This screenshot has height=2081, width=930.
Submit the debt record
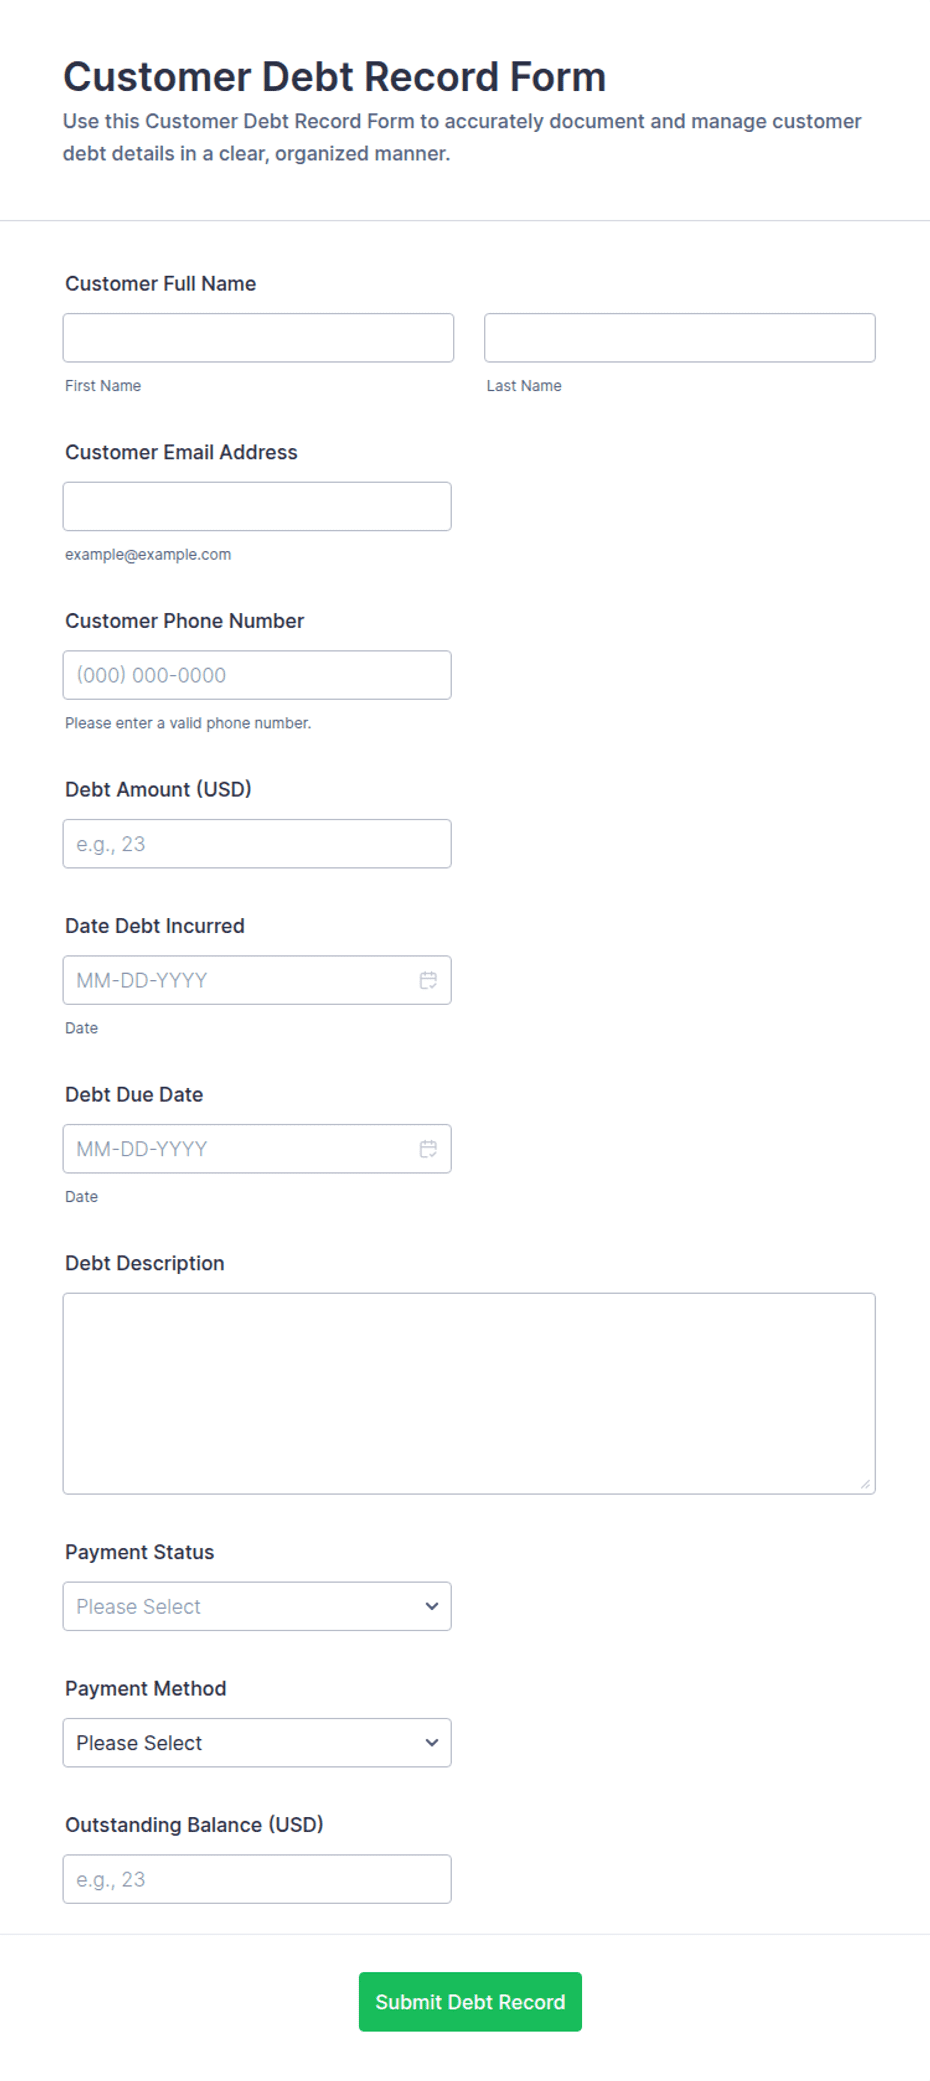pos(470,2002)
